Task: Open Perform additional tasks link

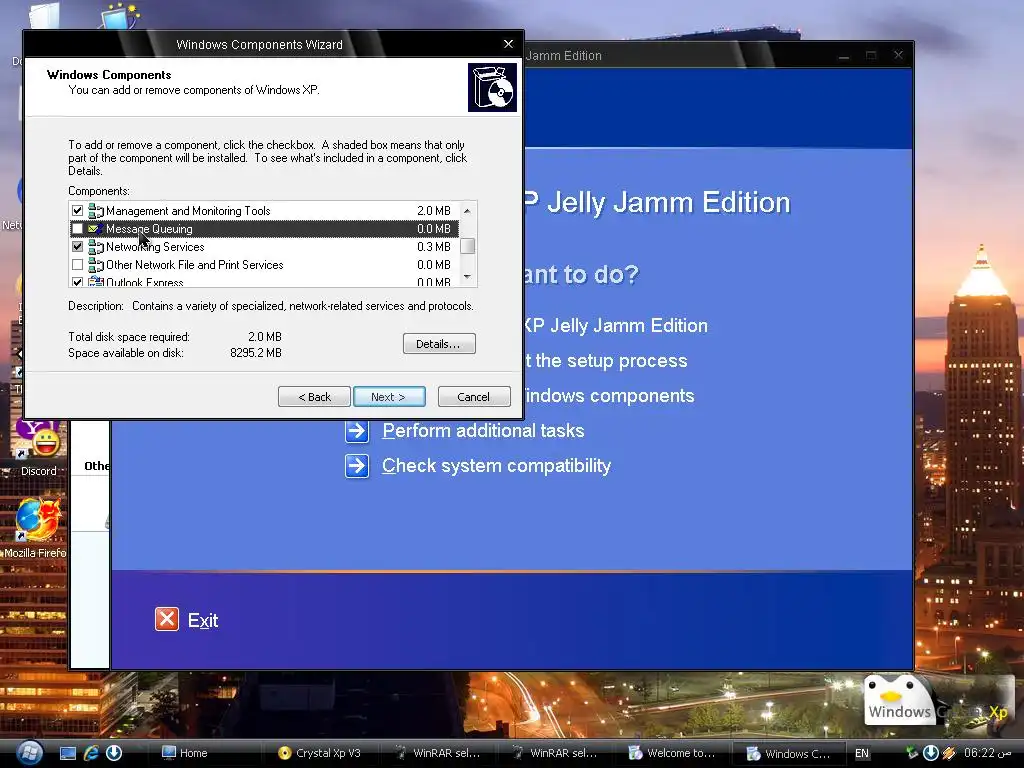Action: coord(483,431)
